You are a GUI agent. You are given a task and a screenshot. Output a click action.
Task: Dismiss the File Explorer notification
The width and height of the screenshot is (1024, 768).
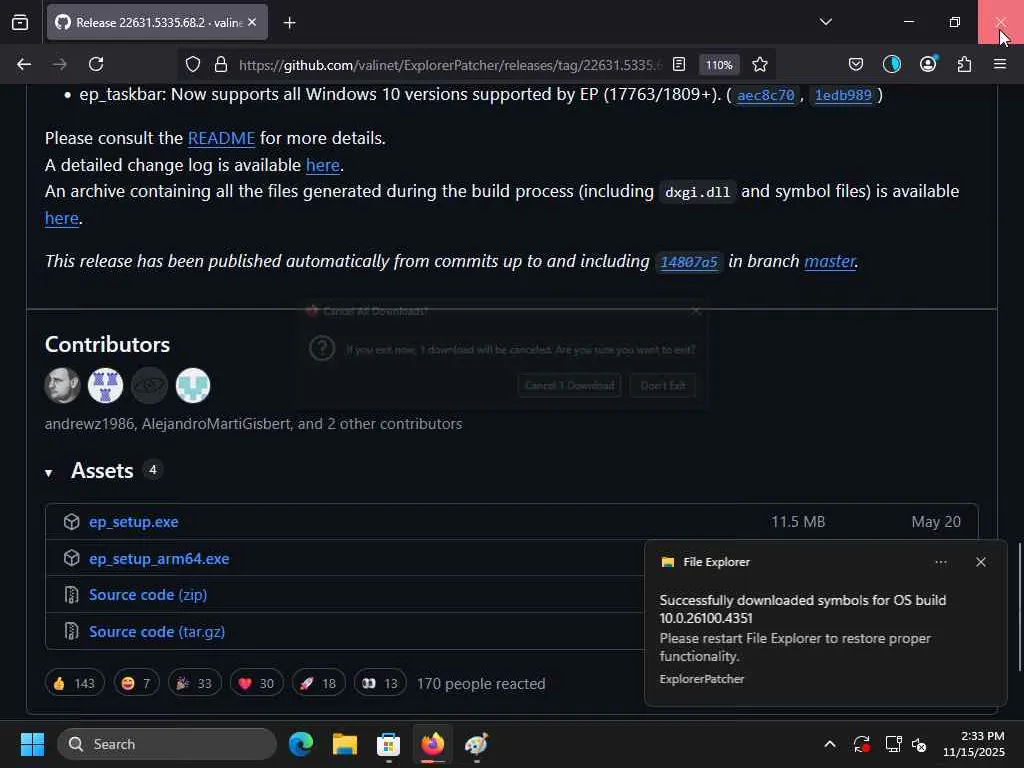(980, 562)
